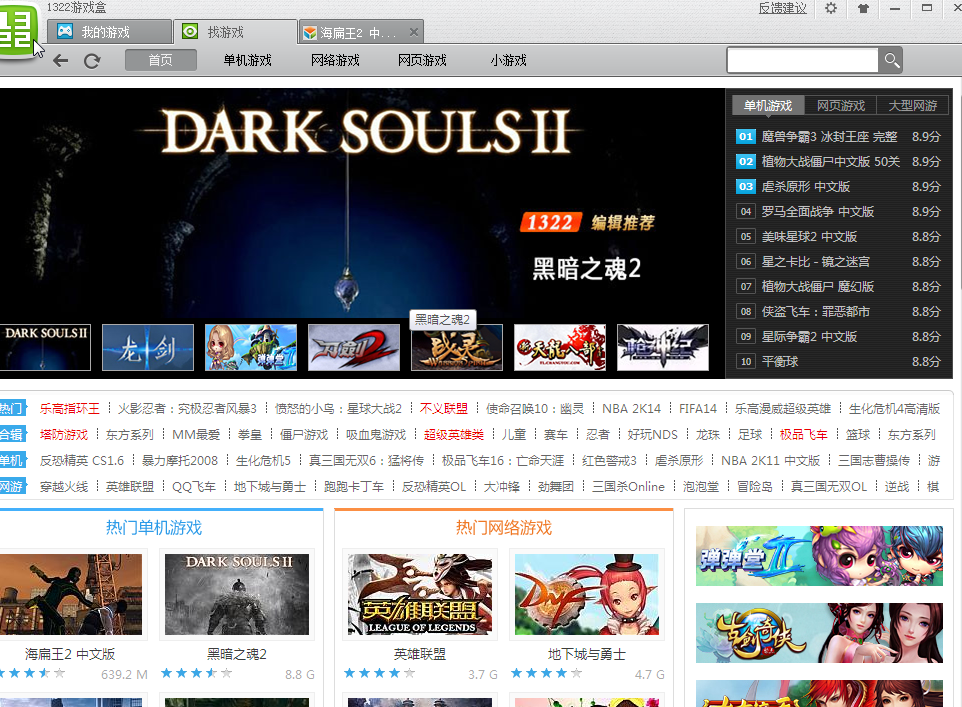Image resolution: width=962 pixels, height=707 pixels.
Task: Open the 超级英雄类 collection link
Action: point(453,435)
